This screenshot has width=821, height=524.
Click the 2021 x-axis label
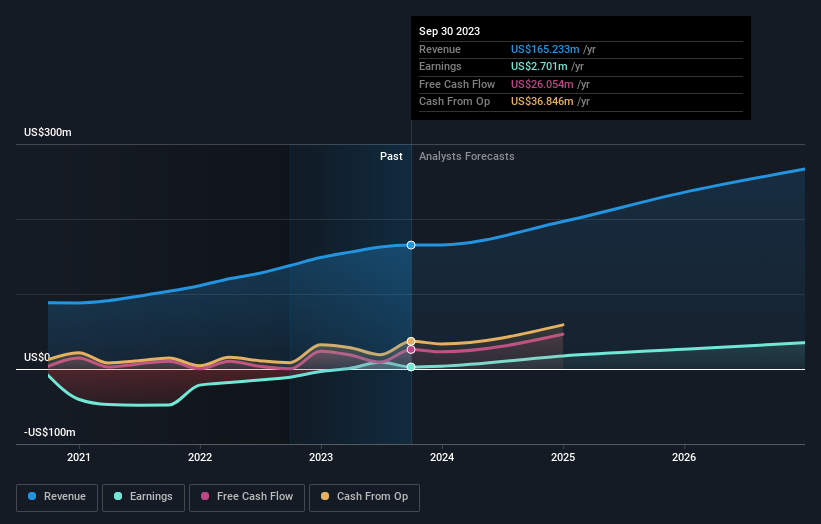[x=79, y=458]
